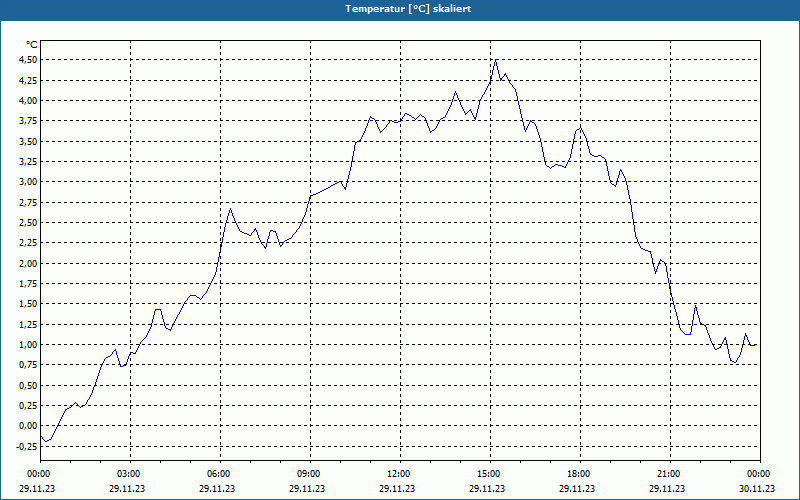800x500 pixels.
Task: Click the 0,50 y-axis value
Action: pyautogui.click(x=29, y=386)
